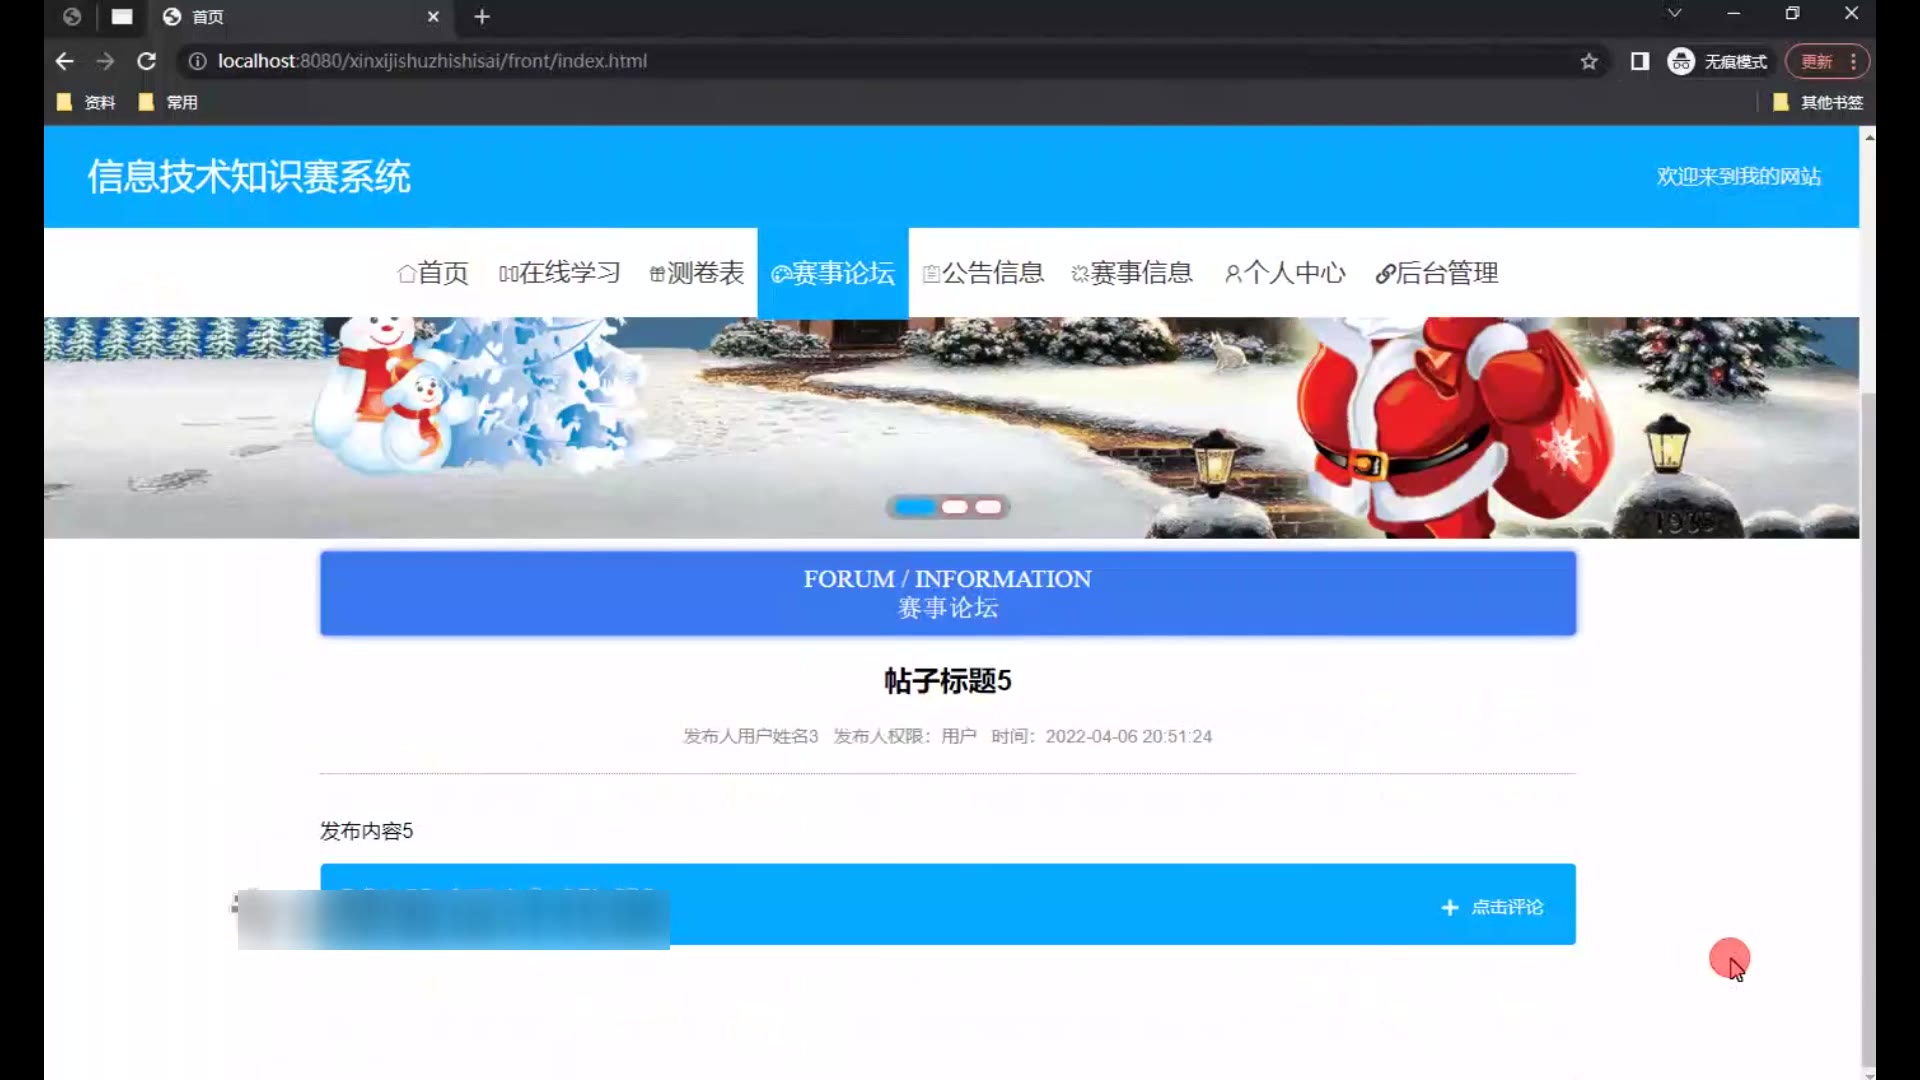Viewport: 1920px width, 1080px height.
Task: Close the 首页 browser tab
Action: [x=433, y=17]
